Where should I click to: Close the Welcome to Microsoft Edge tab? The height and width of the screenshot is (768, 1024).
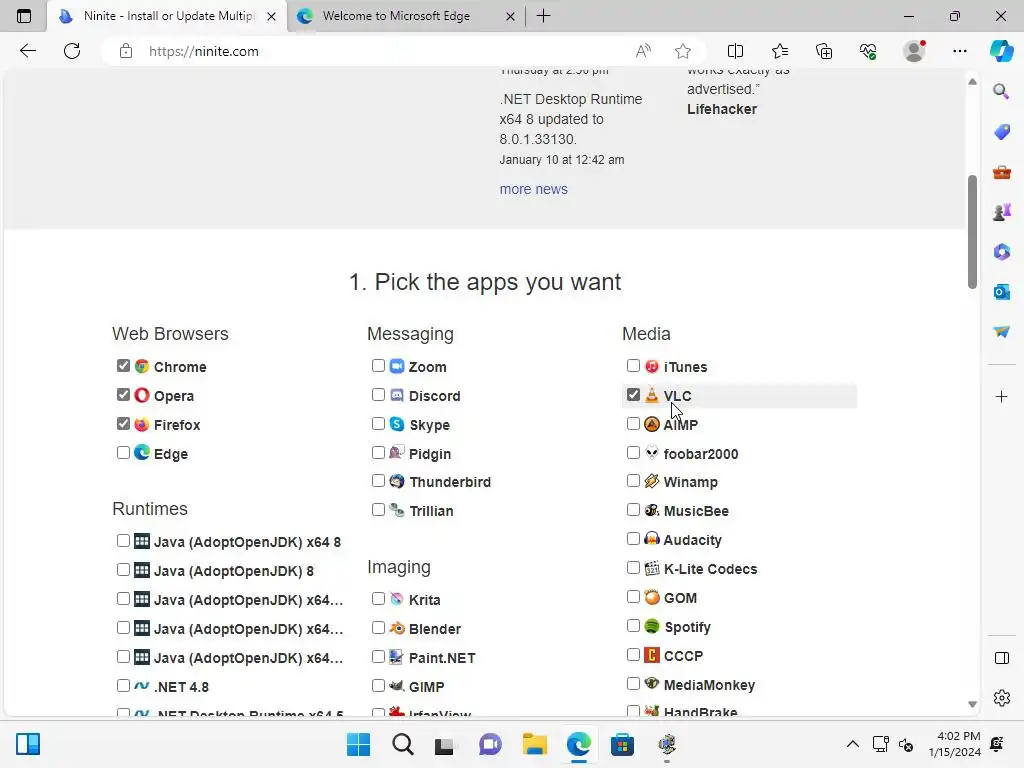(510, 16)
